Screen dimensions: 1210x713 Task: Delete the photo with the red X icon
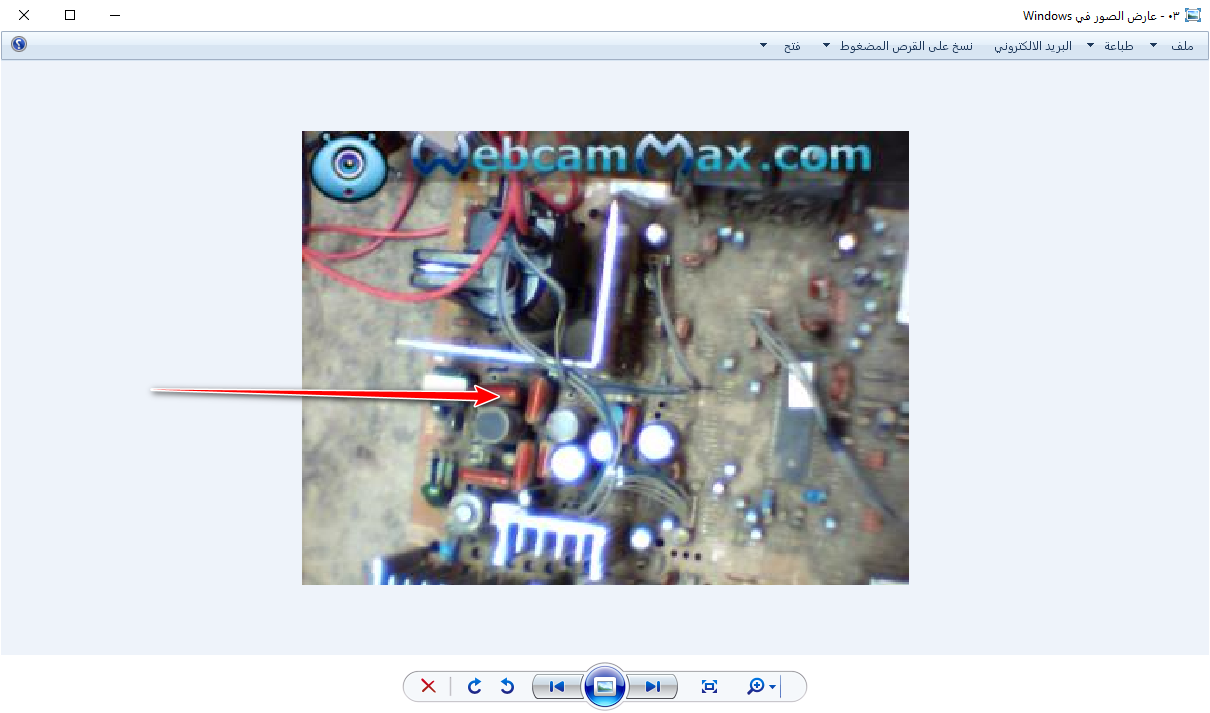(428, 686)
